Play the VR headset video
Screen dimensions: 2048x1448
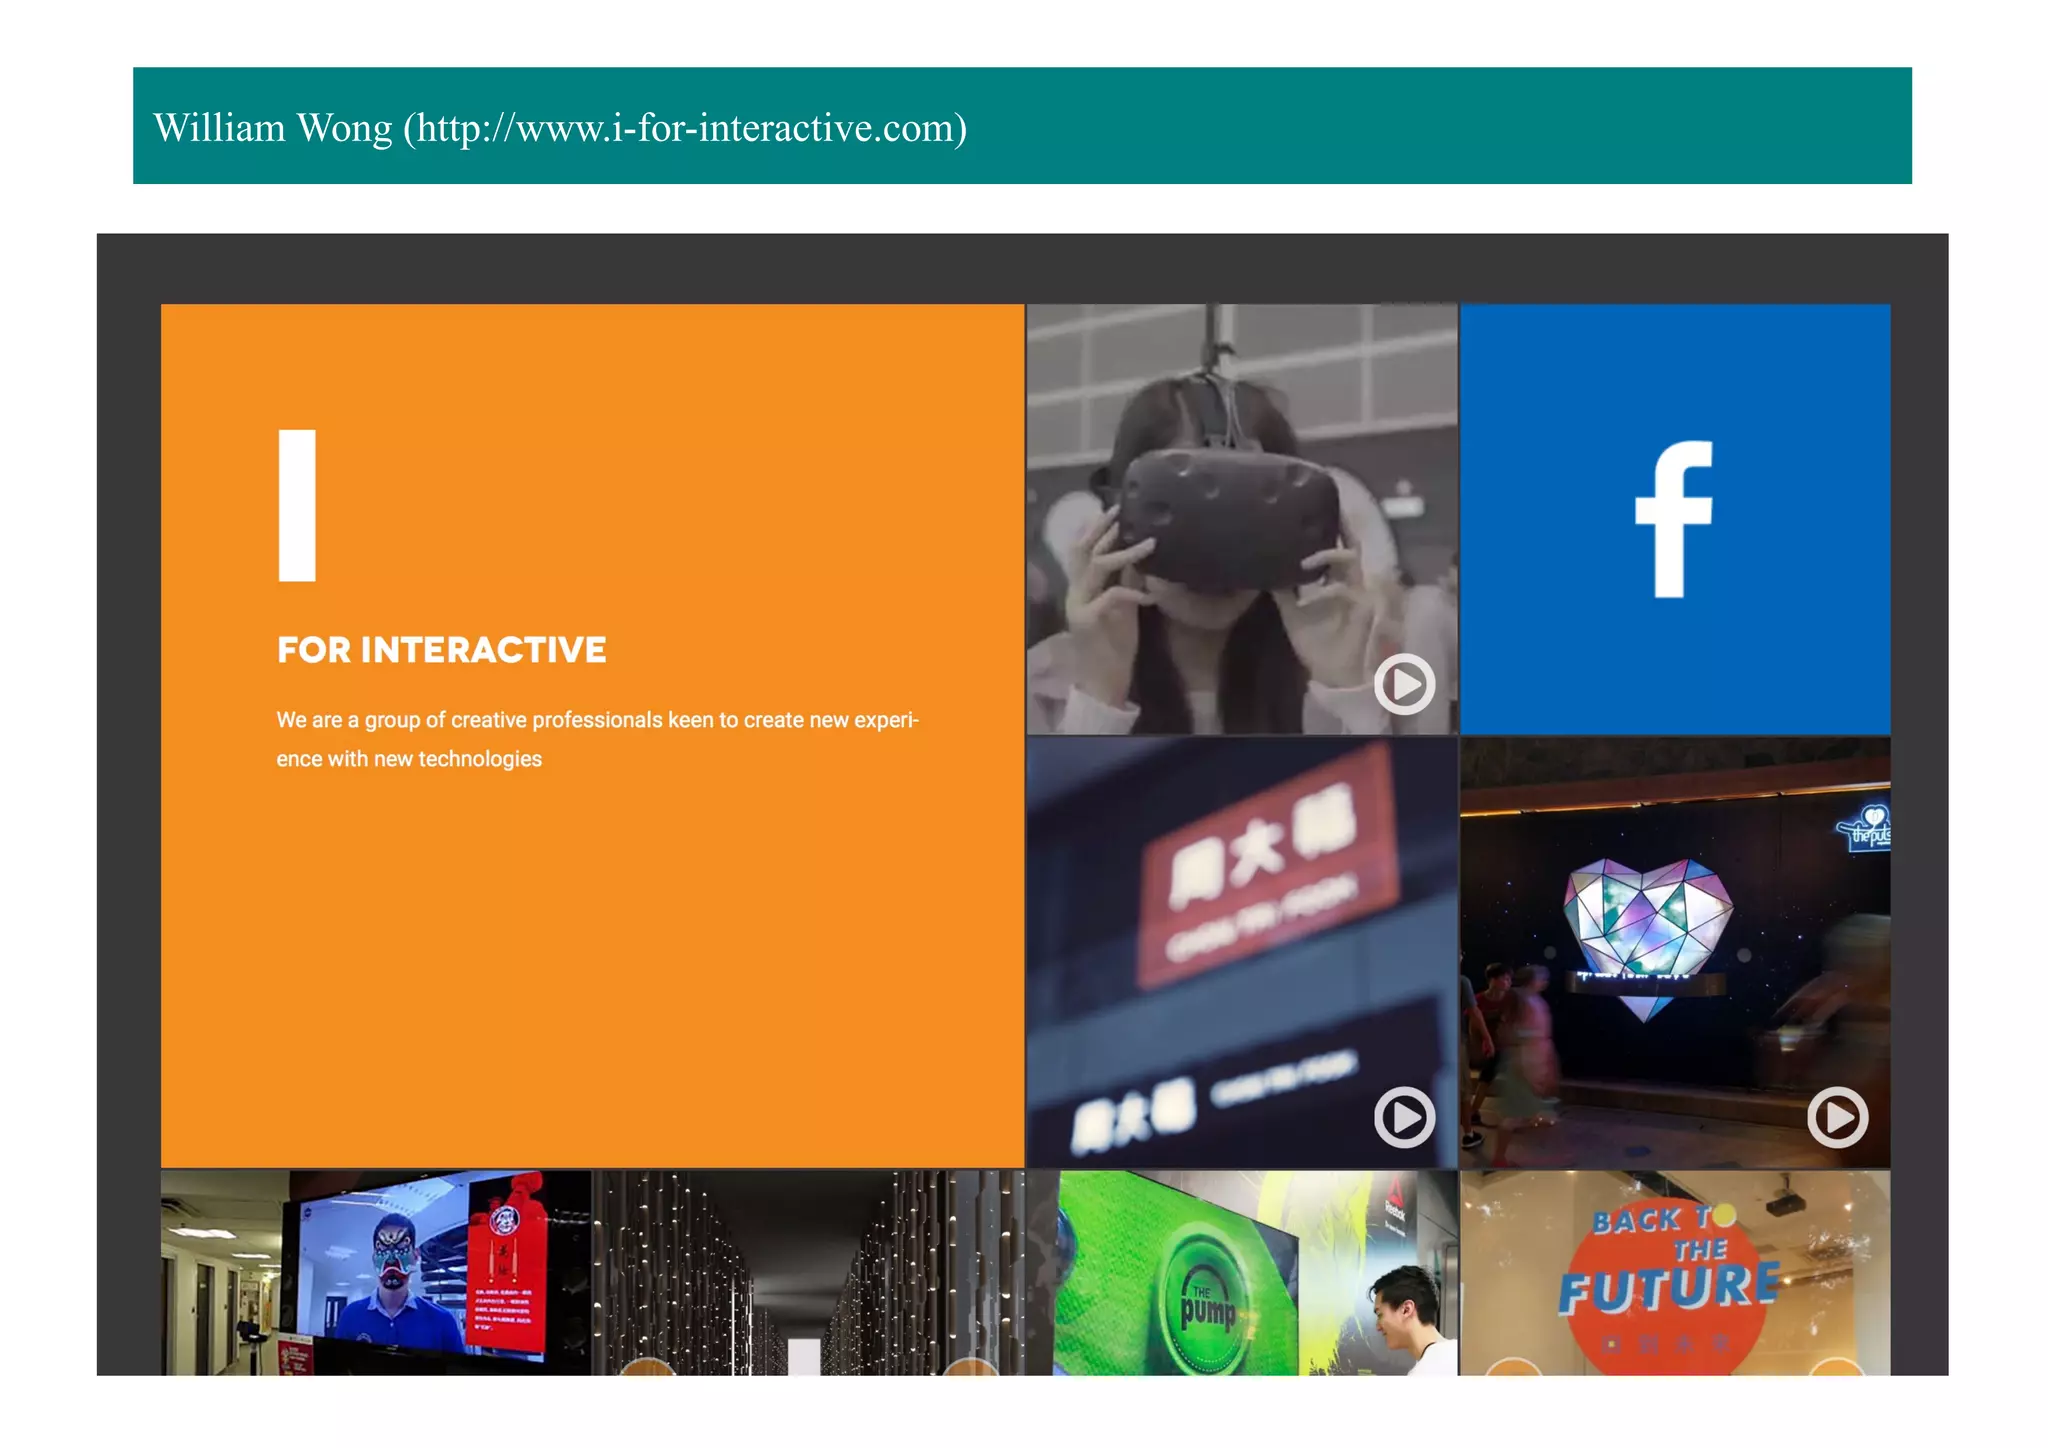click(1404, 685)
